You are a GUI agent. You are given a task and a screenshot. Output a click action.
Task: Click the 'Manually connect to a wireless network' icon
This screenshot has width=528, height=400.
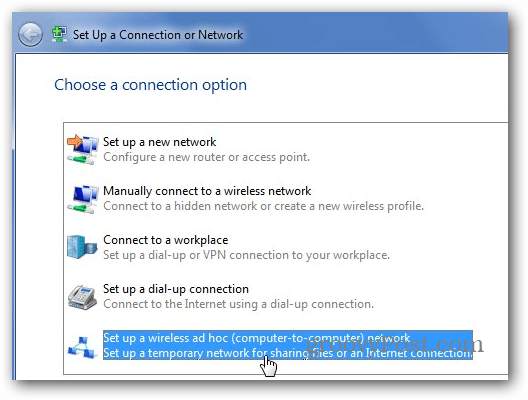pos(82,198)
